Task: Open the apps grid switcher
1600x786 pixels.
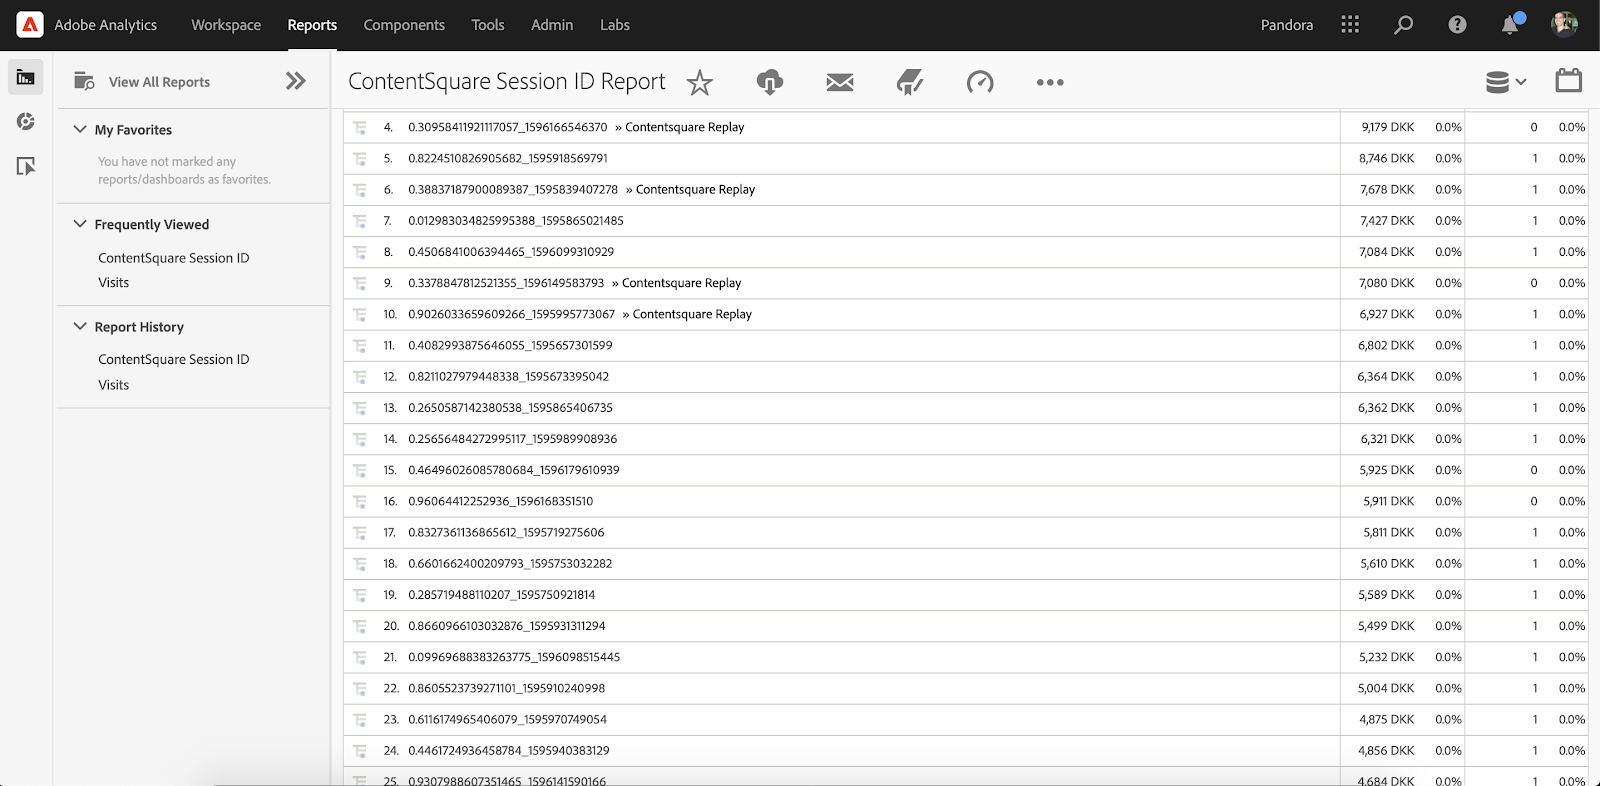Action: [x=1350, y=25]
